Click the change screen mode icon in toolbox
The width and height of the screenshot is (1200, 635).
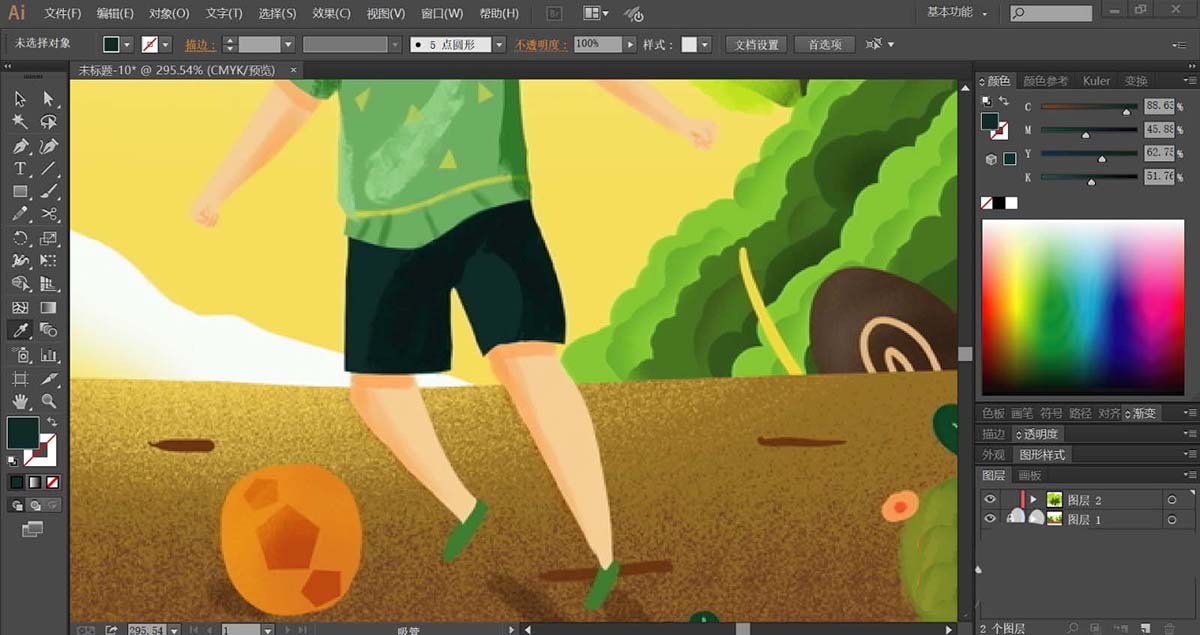[x=34, y=528]
